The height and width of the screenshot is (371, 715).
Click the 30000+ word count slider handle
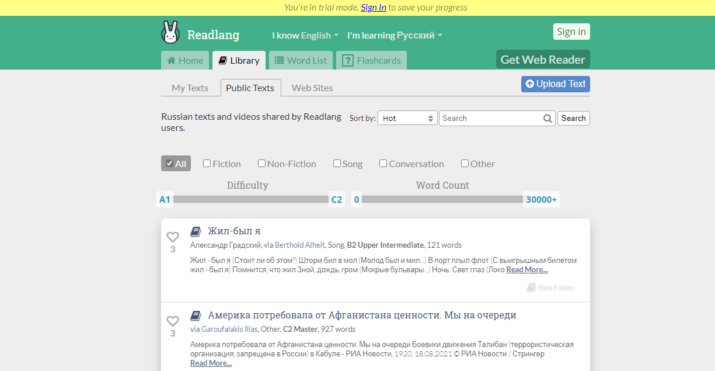point(541,200)
